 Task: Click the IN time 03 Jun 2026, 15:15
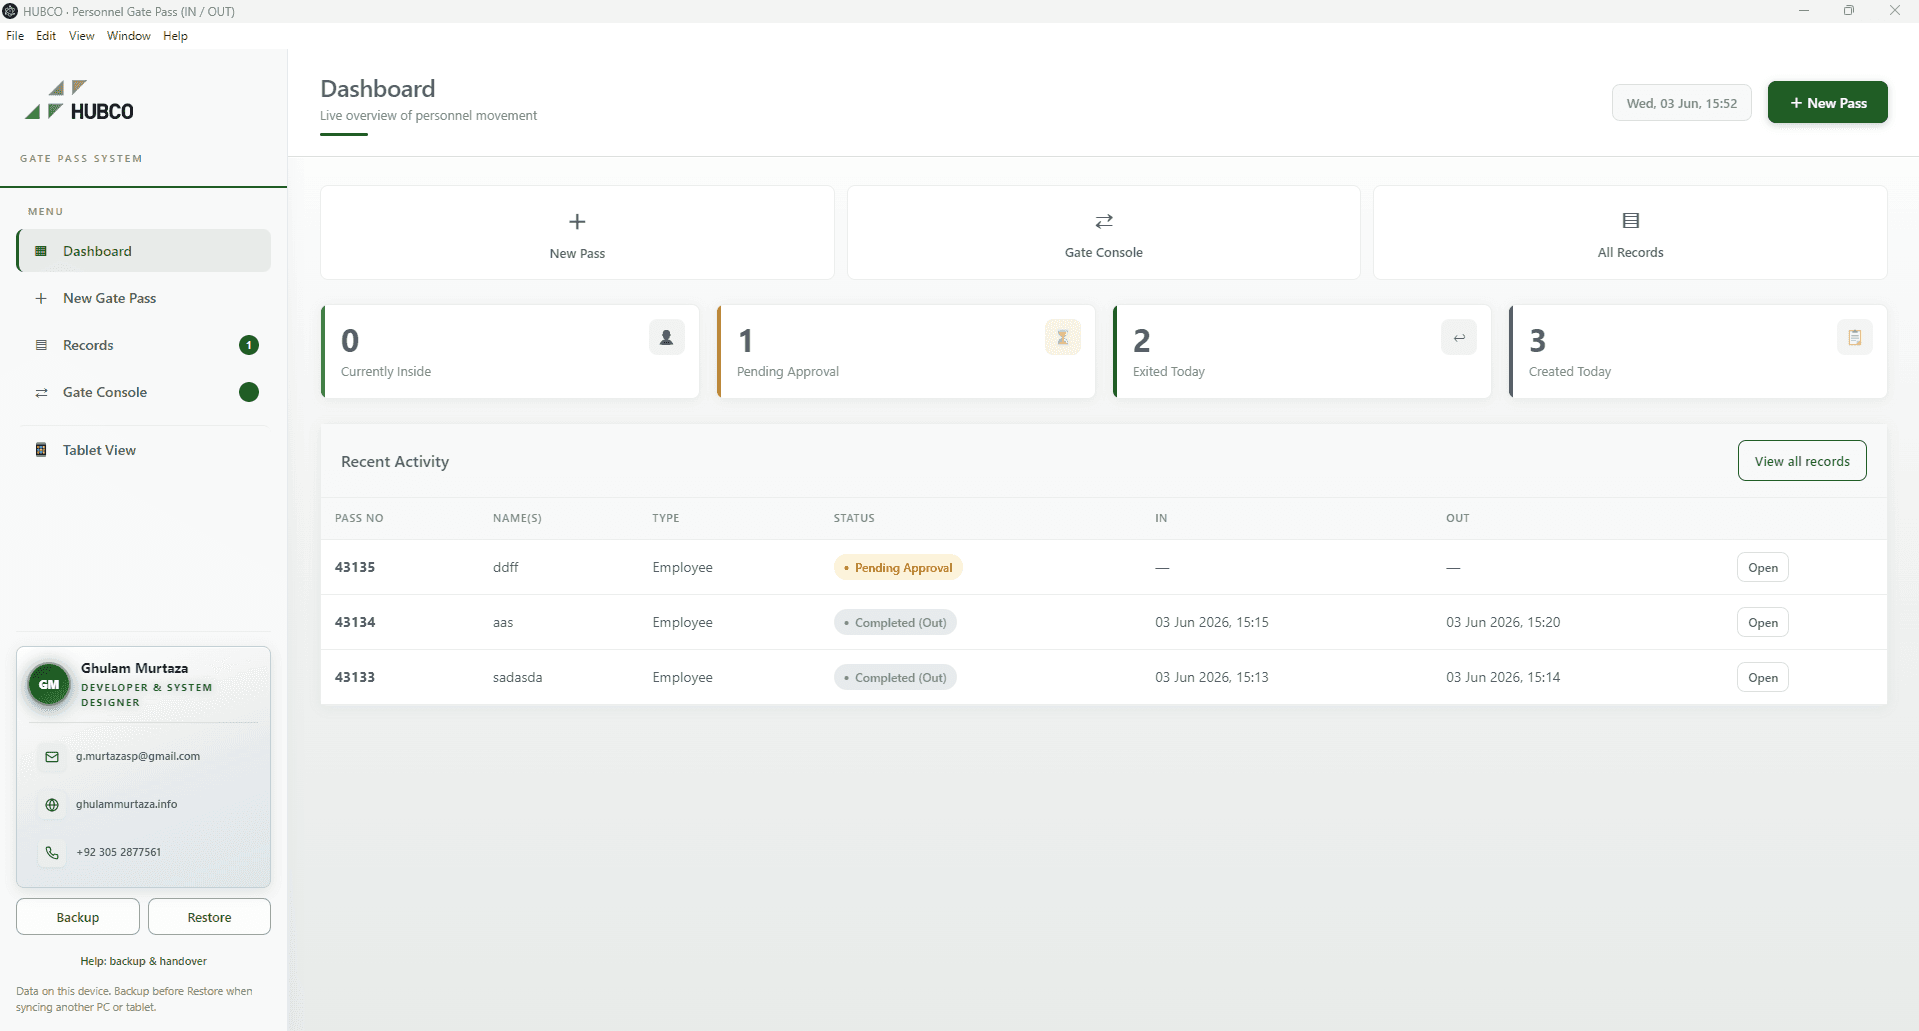tap(1212, 622)
